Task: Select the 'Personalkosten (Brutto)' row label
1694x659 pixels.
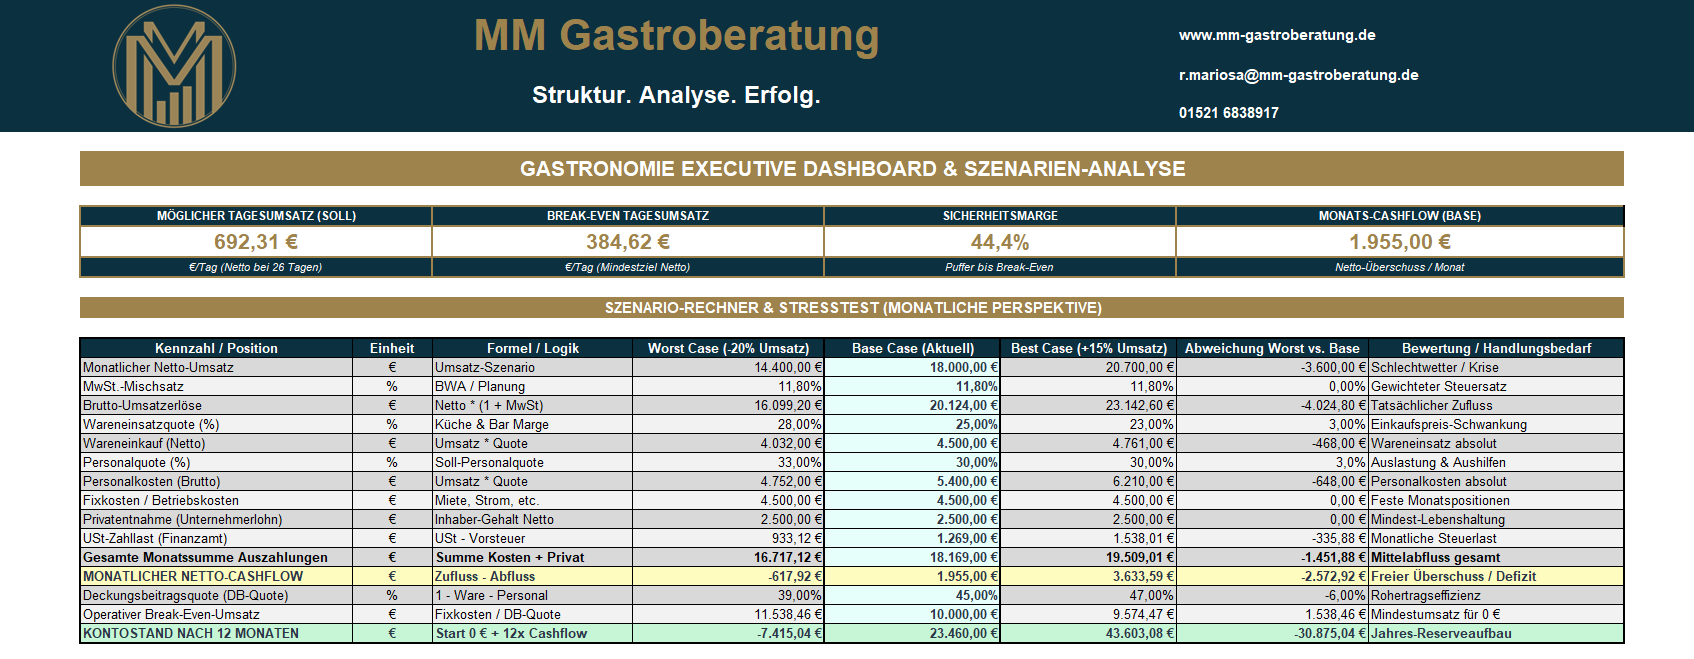Action: pos(216,482)
